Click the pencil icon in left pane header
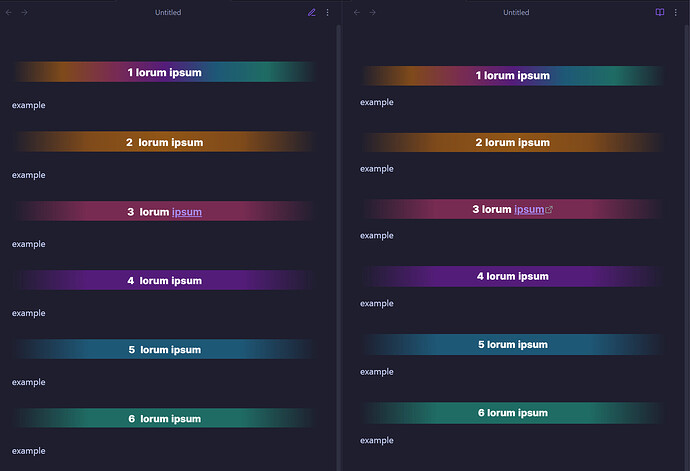This screenshot has height=471, width=690. pyautogui.click(x=312, y=12)
